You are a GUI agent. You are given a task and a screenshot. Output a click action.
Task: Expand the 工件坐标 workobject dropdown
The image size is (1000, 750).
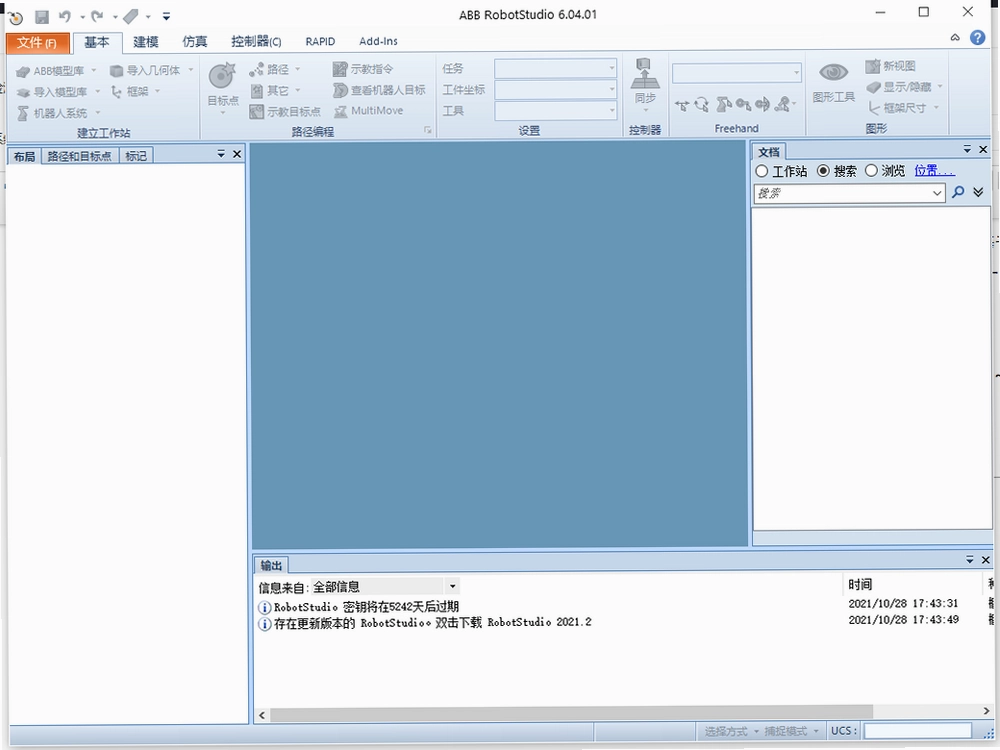[x=611, y=89]
